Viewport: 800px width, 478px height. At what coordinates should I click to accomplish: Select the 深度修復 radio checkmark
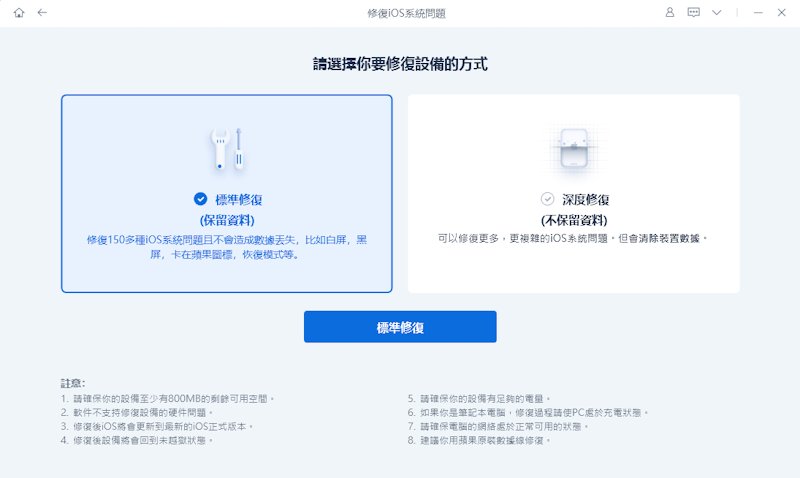547,199
